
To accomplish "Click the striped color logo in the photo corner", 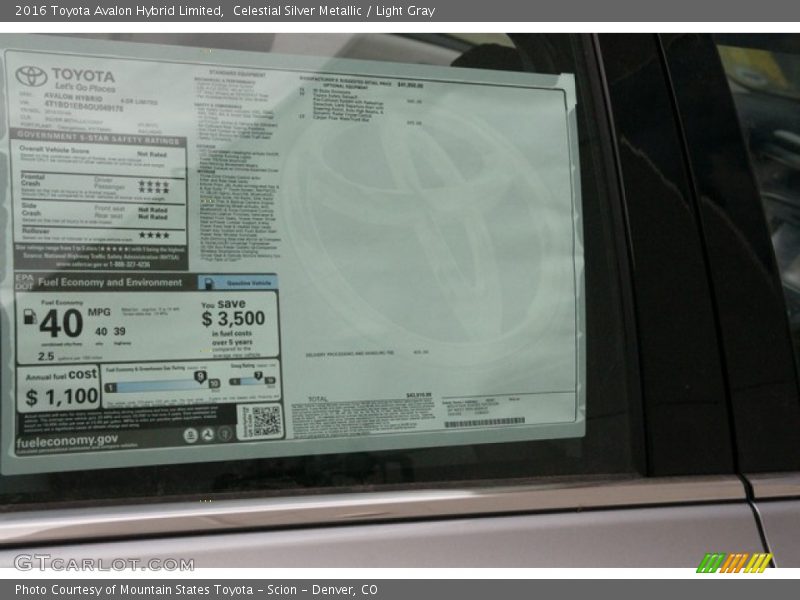I will (734, 563).
